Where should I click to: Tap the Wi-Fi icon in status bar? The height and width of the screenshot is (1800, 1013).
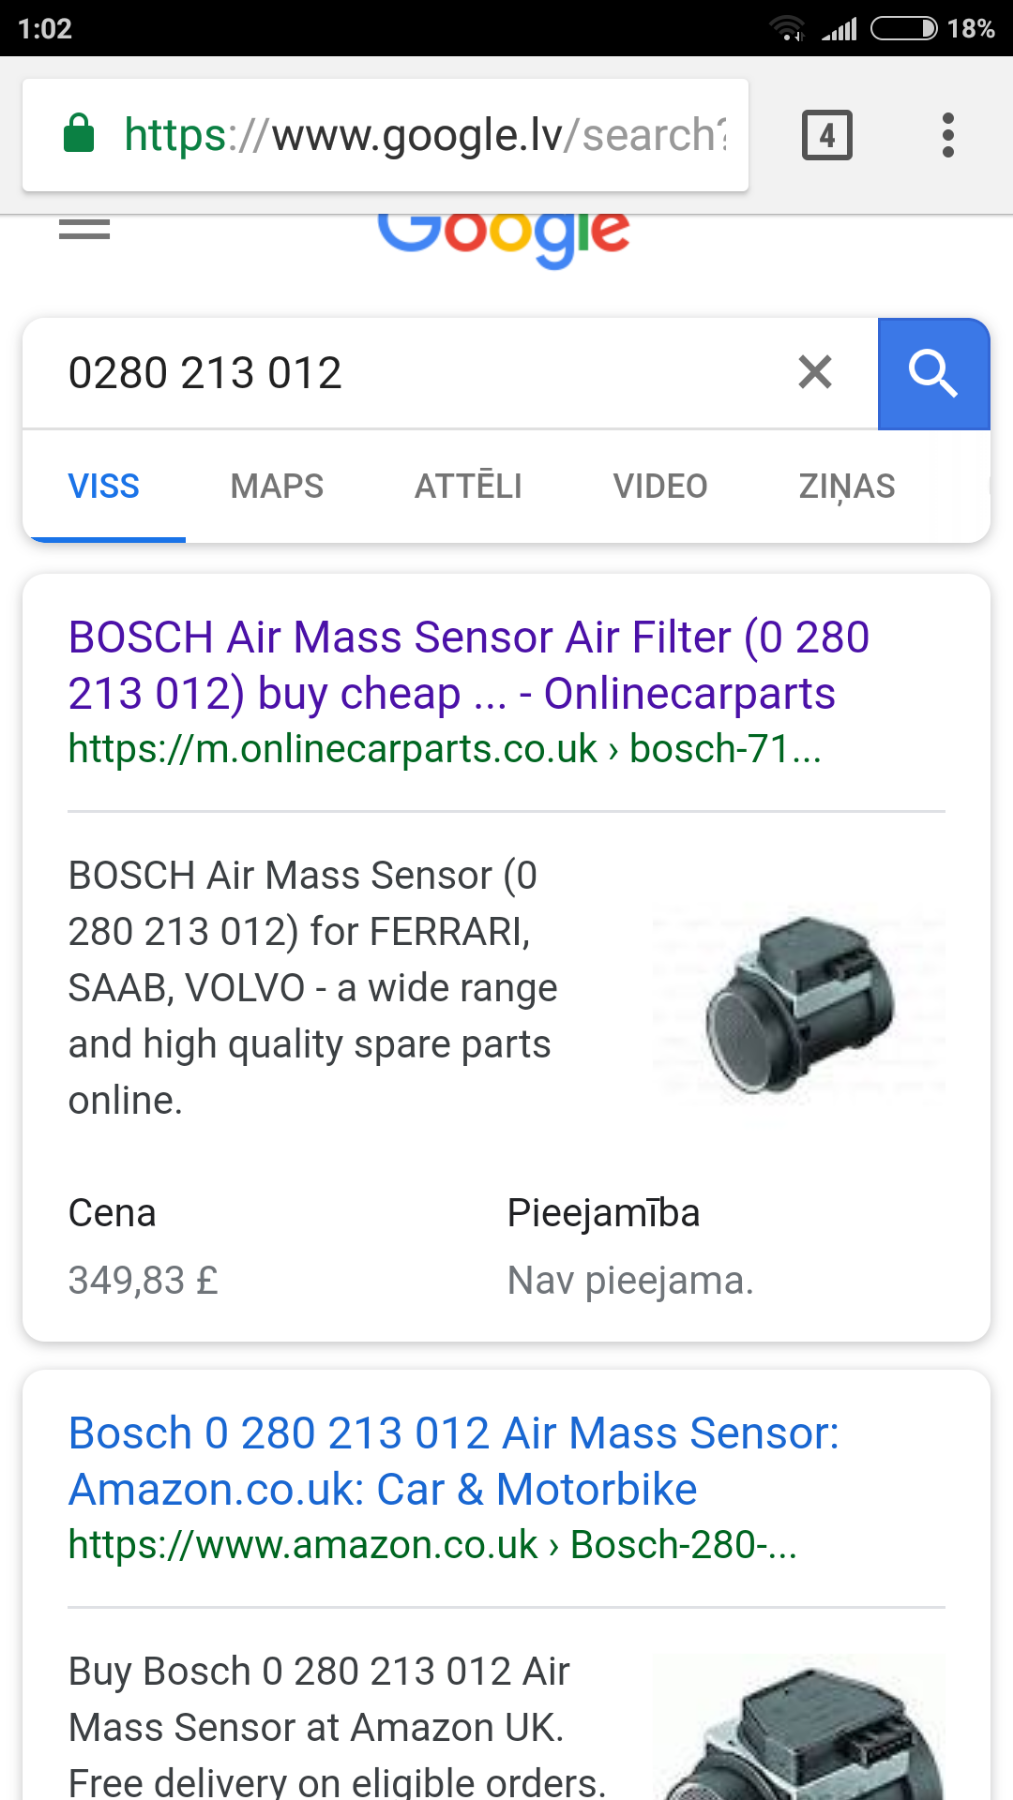pyautogui.click(x=787, y=28)
